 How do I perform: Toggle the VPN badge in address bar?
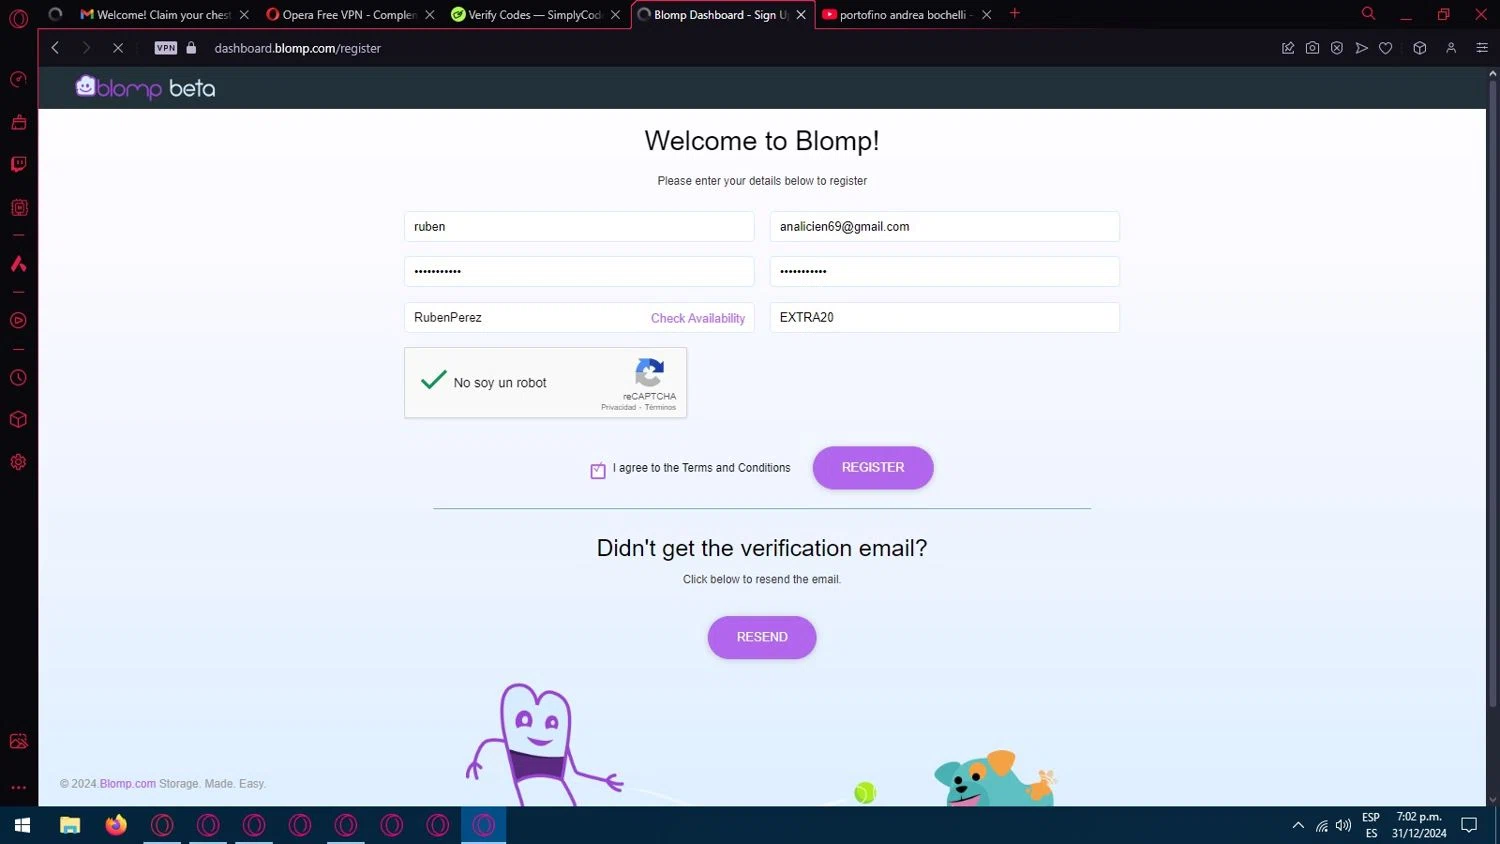point(166,48)
